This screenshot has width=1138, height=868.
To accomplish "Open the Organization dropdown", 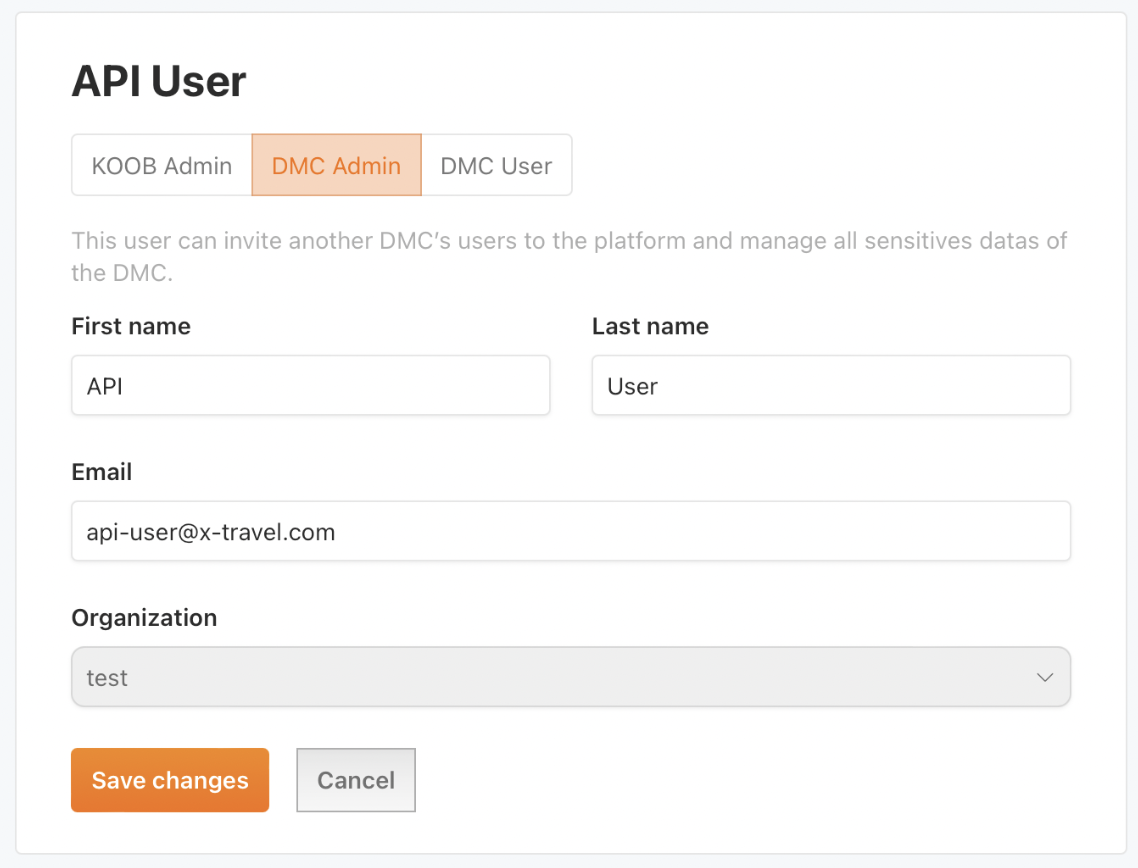I will [x=570, y=677].
